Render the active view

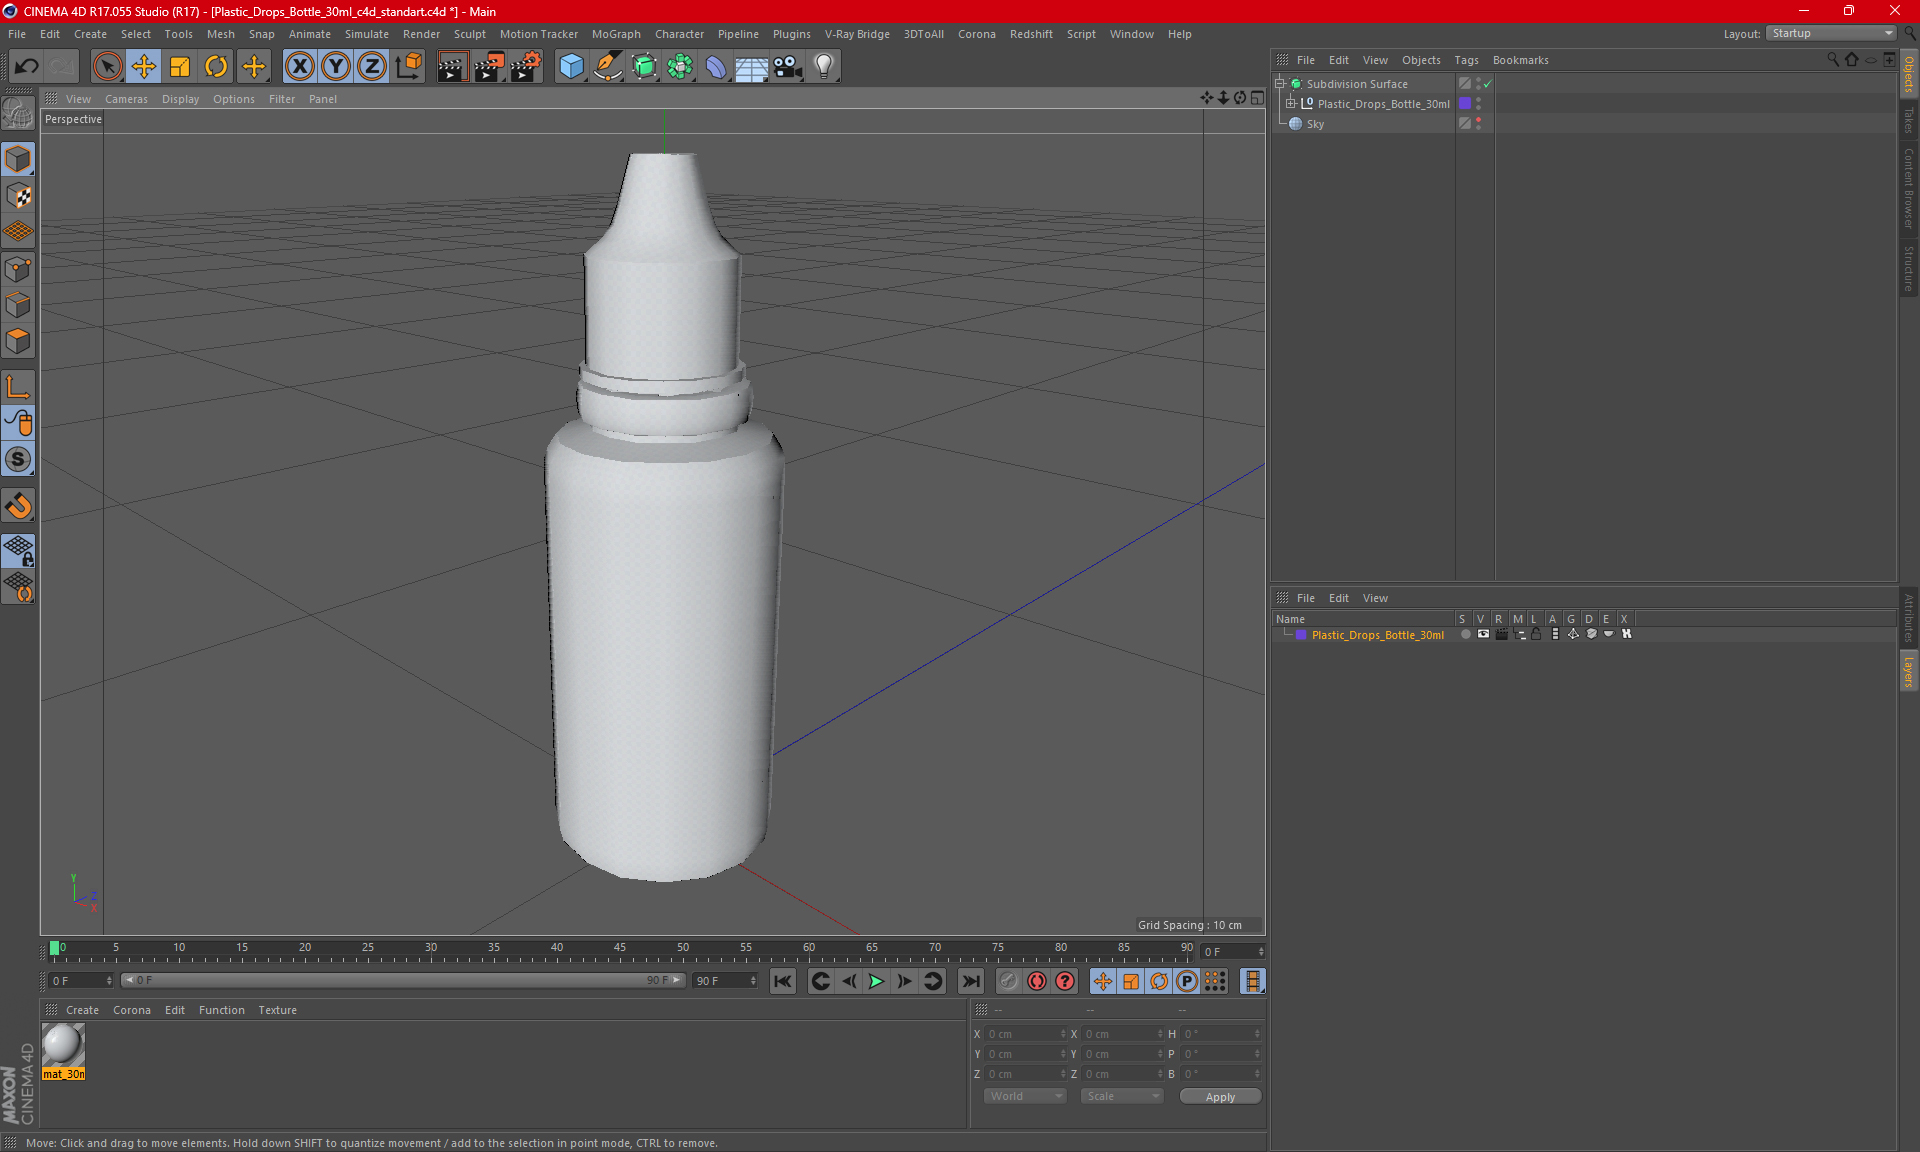point(452,66)
